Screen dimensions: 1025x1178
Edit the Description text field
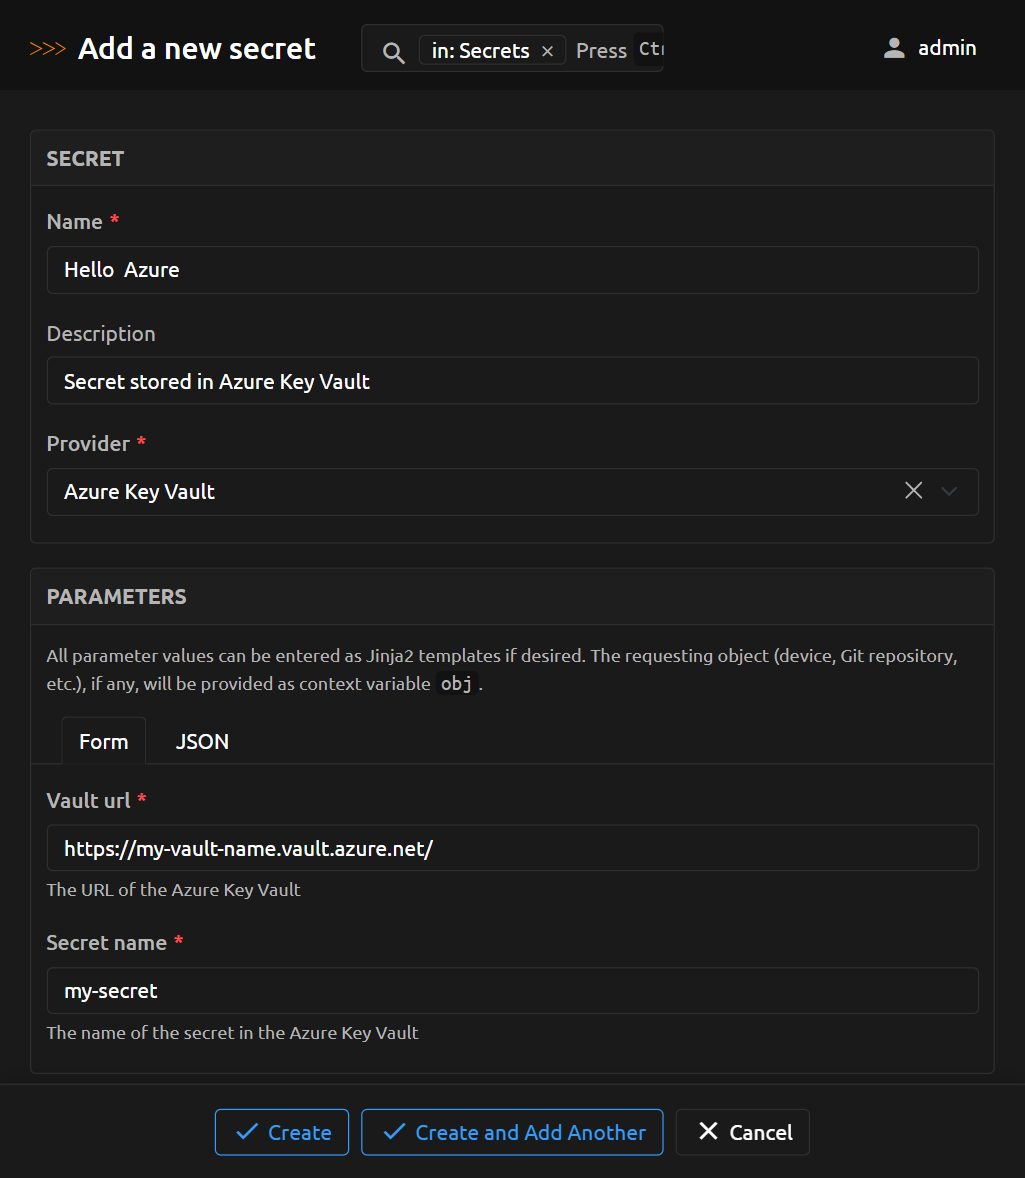[512, 381]
